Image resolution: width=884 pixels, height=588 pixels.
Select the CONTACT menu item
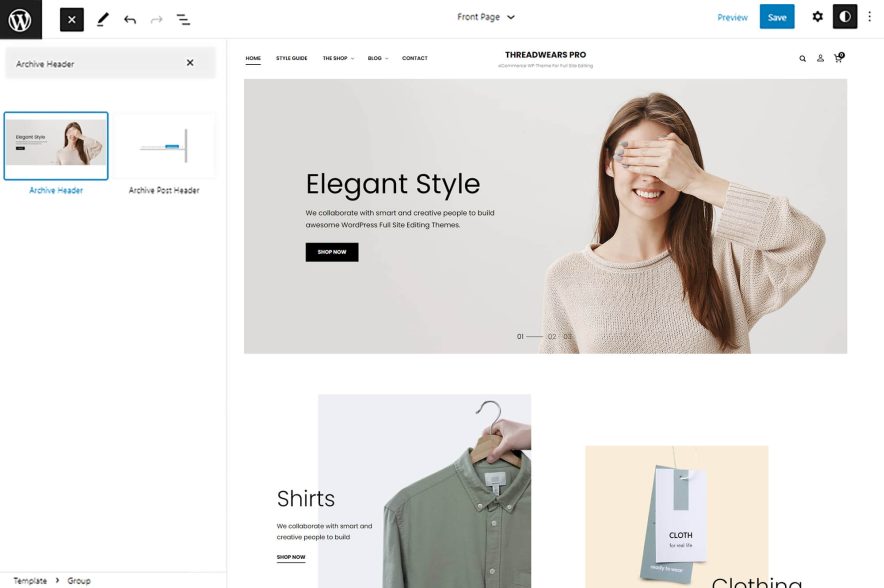click(415, 57)
